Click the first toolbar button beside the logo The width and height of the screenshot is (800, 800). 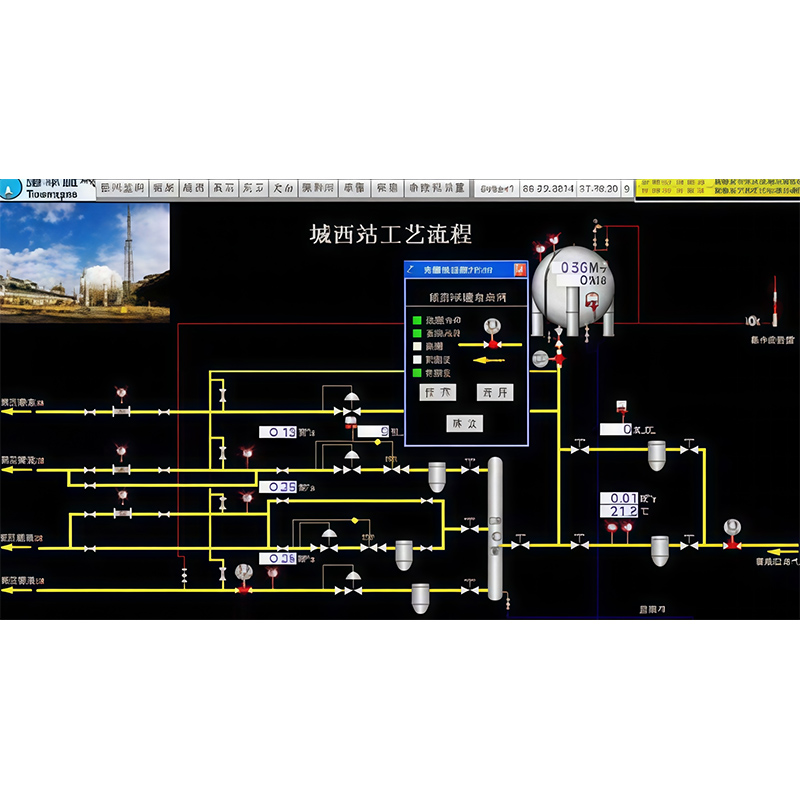tap(122, 188)
